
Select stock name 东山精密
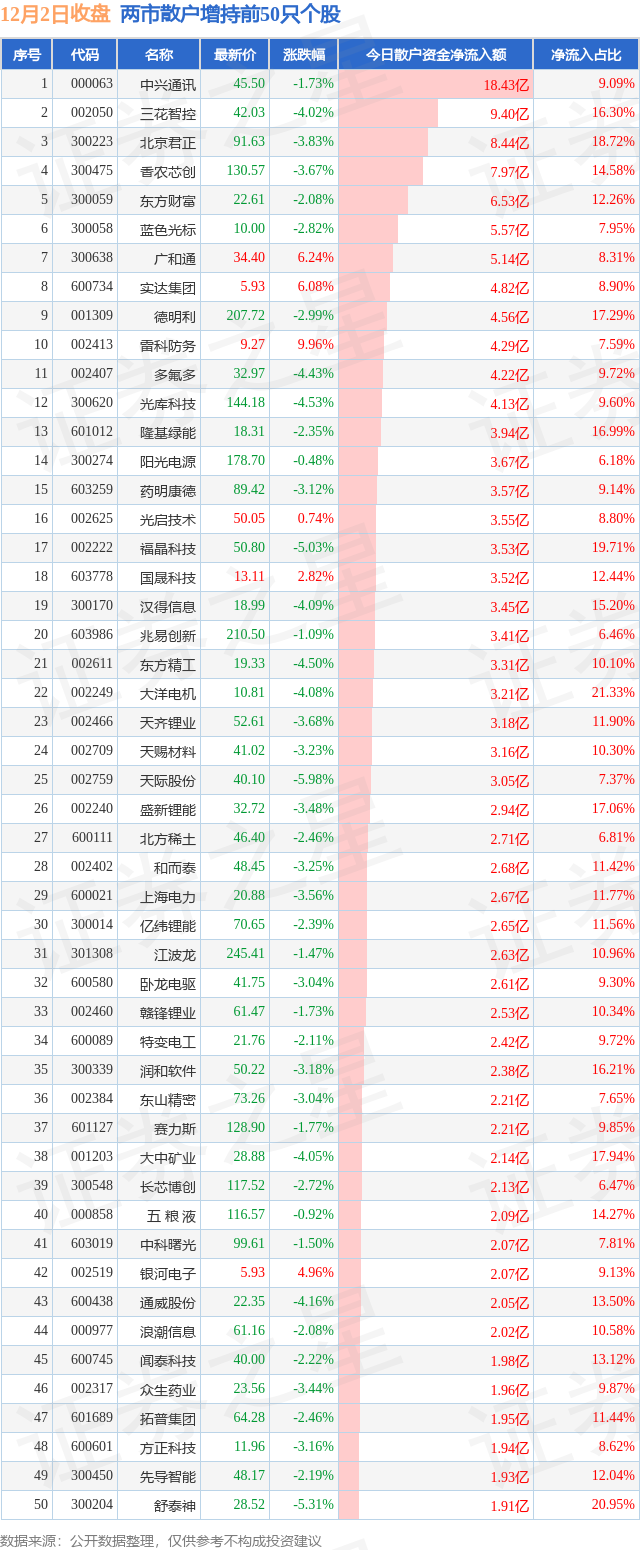[x=168, y=1099]
